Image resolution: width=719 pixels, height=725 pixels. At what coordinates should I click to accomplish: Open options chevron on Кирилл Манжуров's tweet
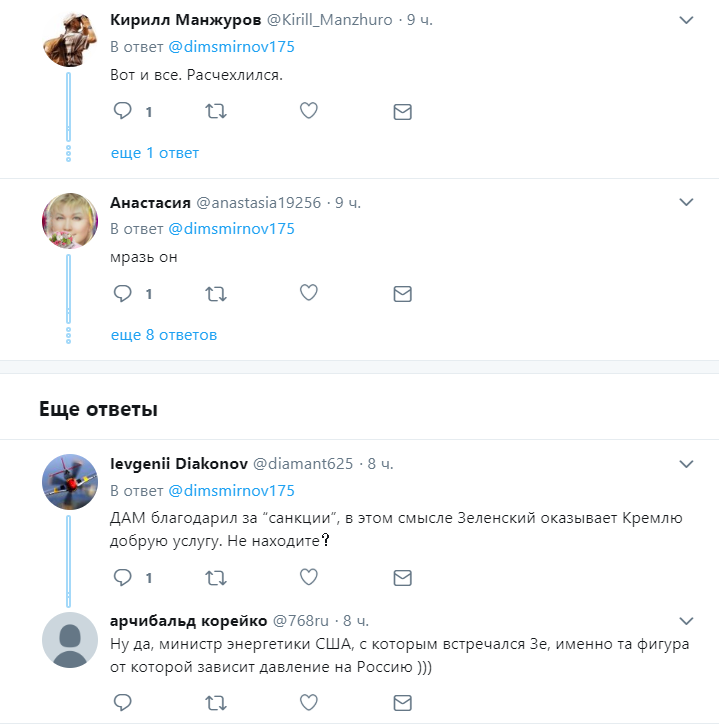[x=686, y=20]
